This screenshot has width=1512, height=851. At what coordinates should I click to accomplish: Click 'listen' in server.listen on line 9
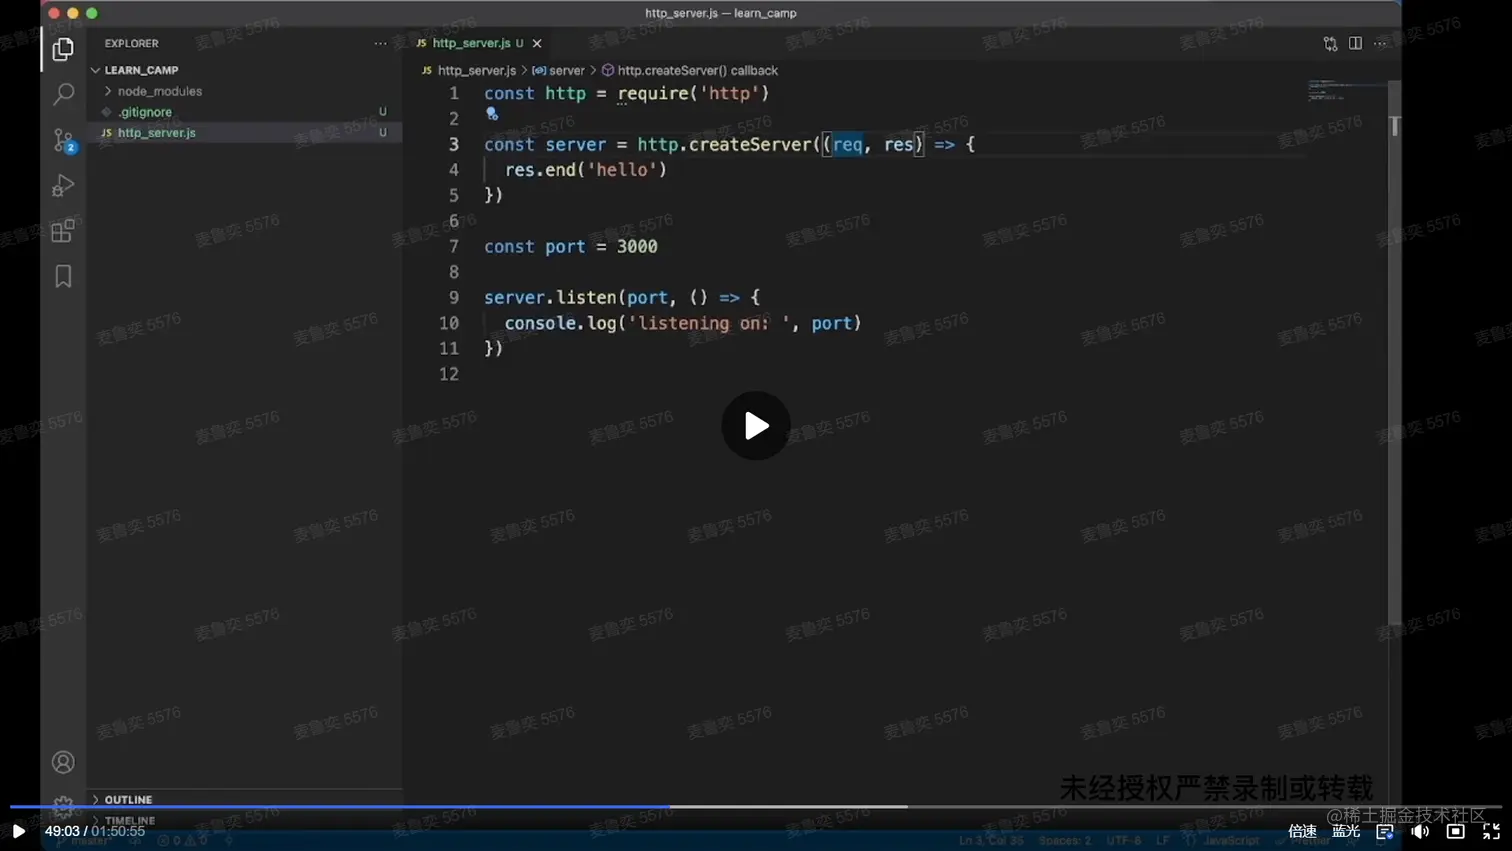(586, 298)
